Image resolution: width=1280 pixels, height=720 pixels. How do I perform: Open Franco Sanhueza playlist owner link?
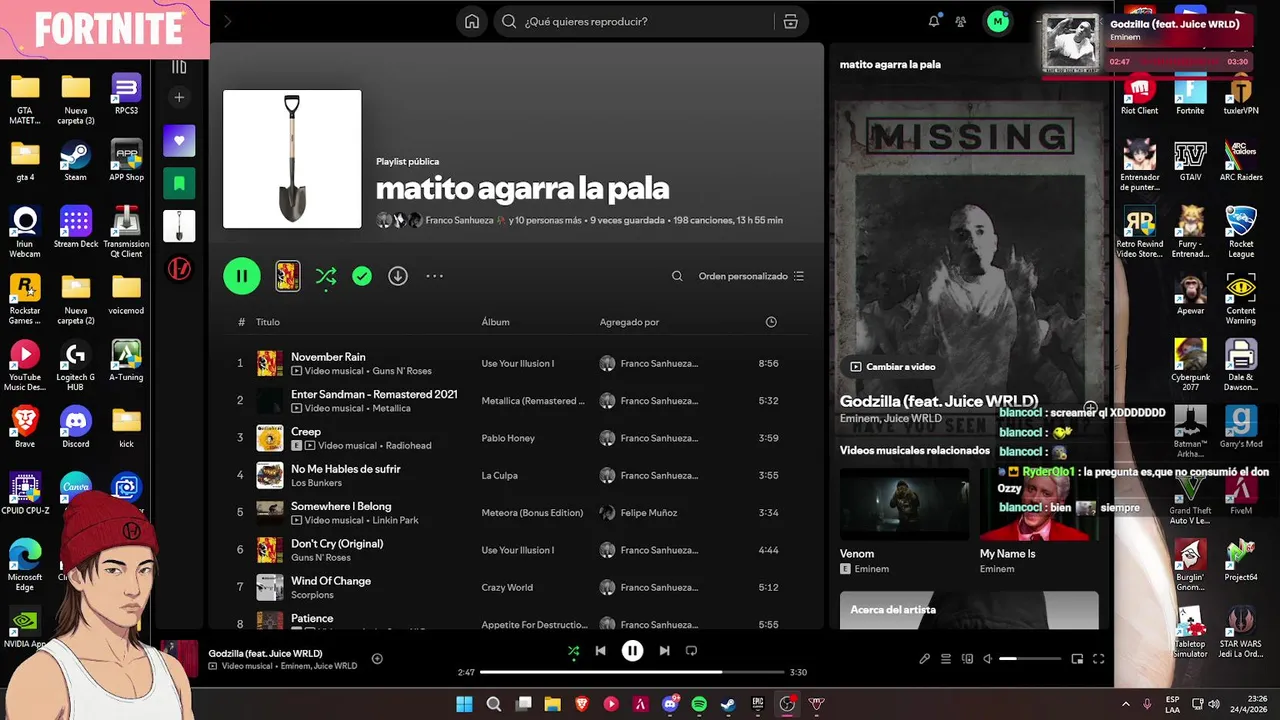460,220
